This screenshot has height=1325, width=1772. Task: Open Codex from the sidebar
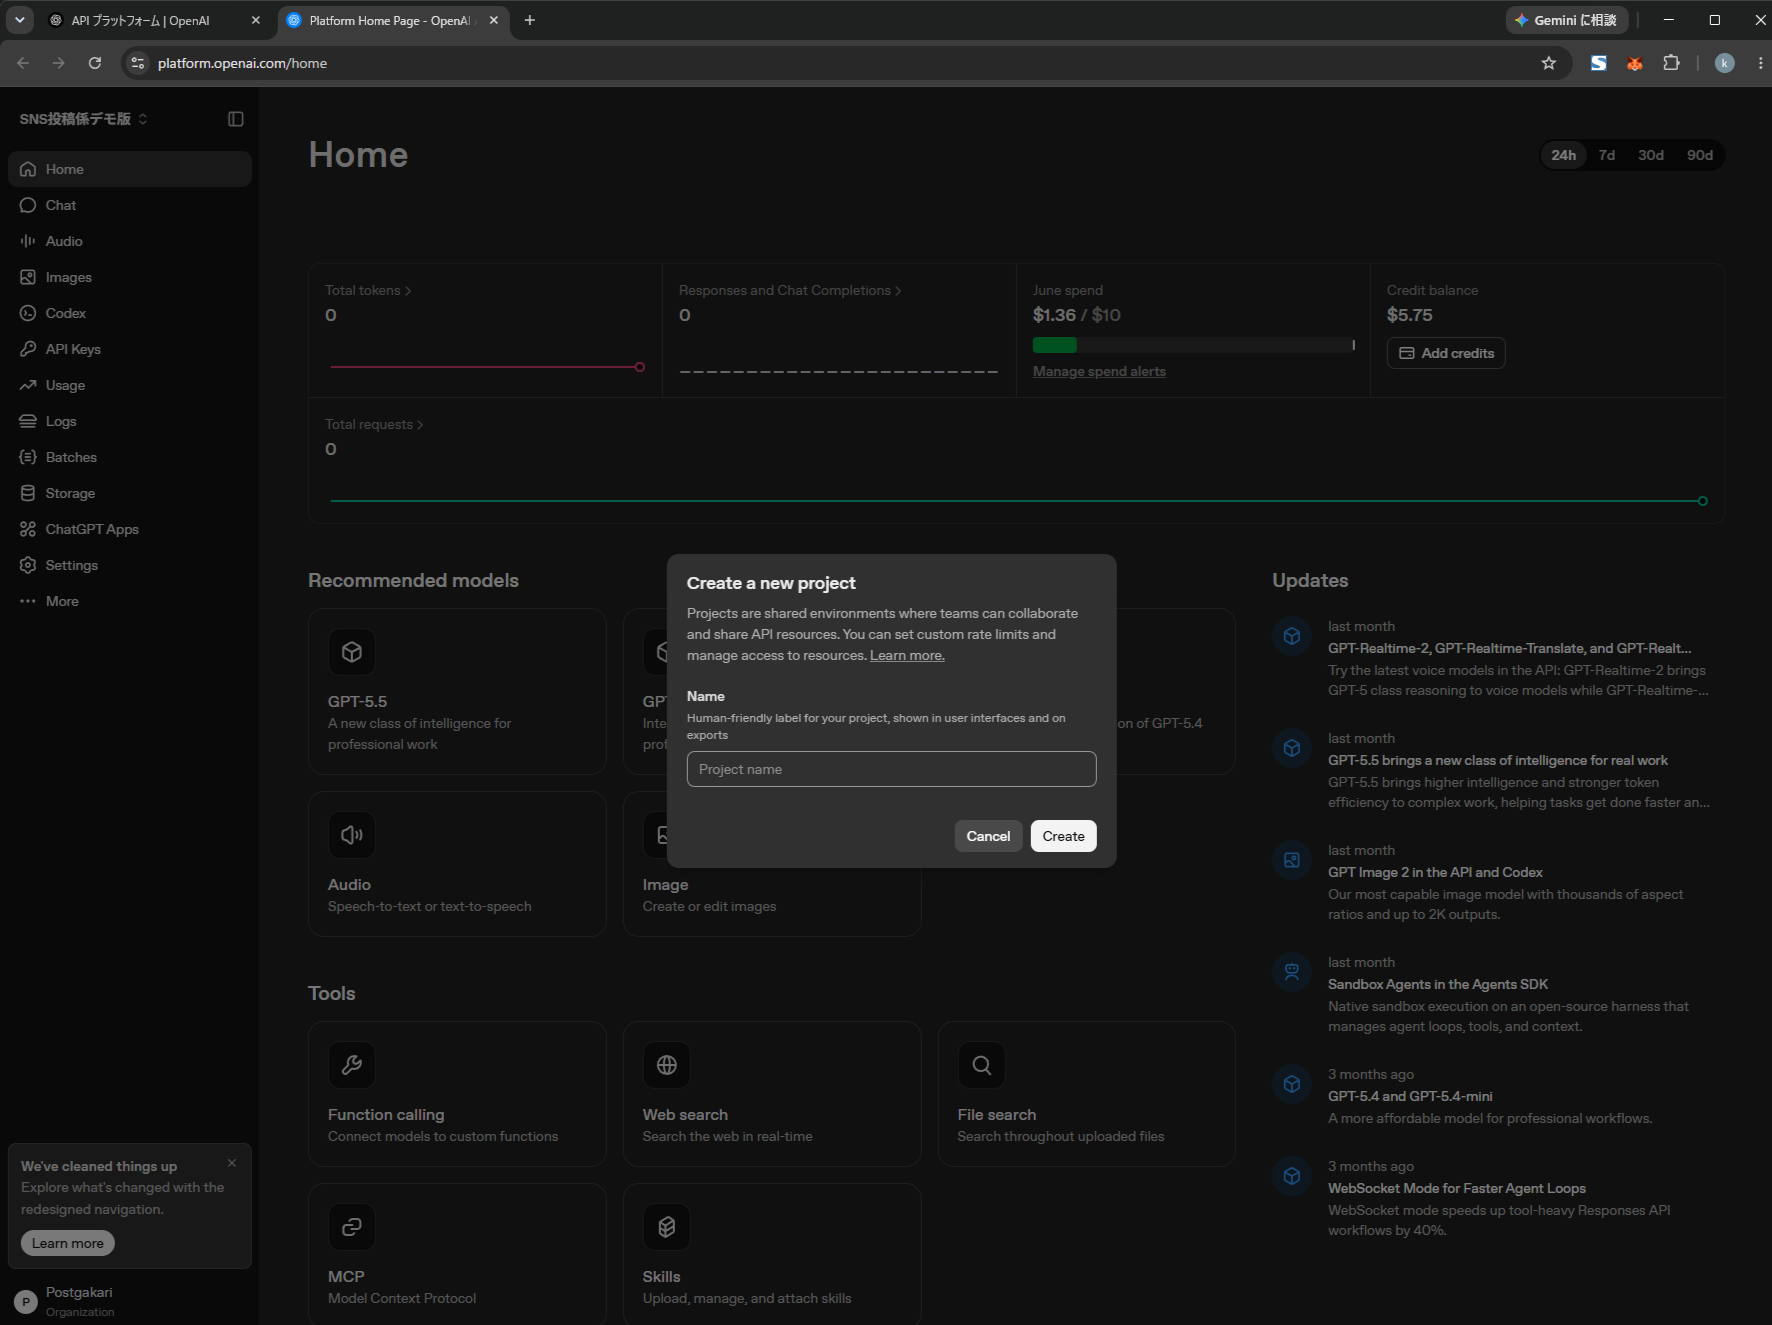tap(129, 313)
